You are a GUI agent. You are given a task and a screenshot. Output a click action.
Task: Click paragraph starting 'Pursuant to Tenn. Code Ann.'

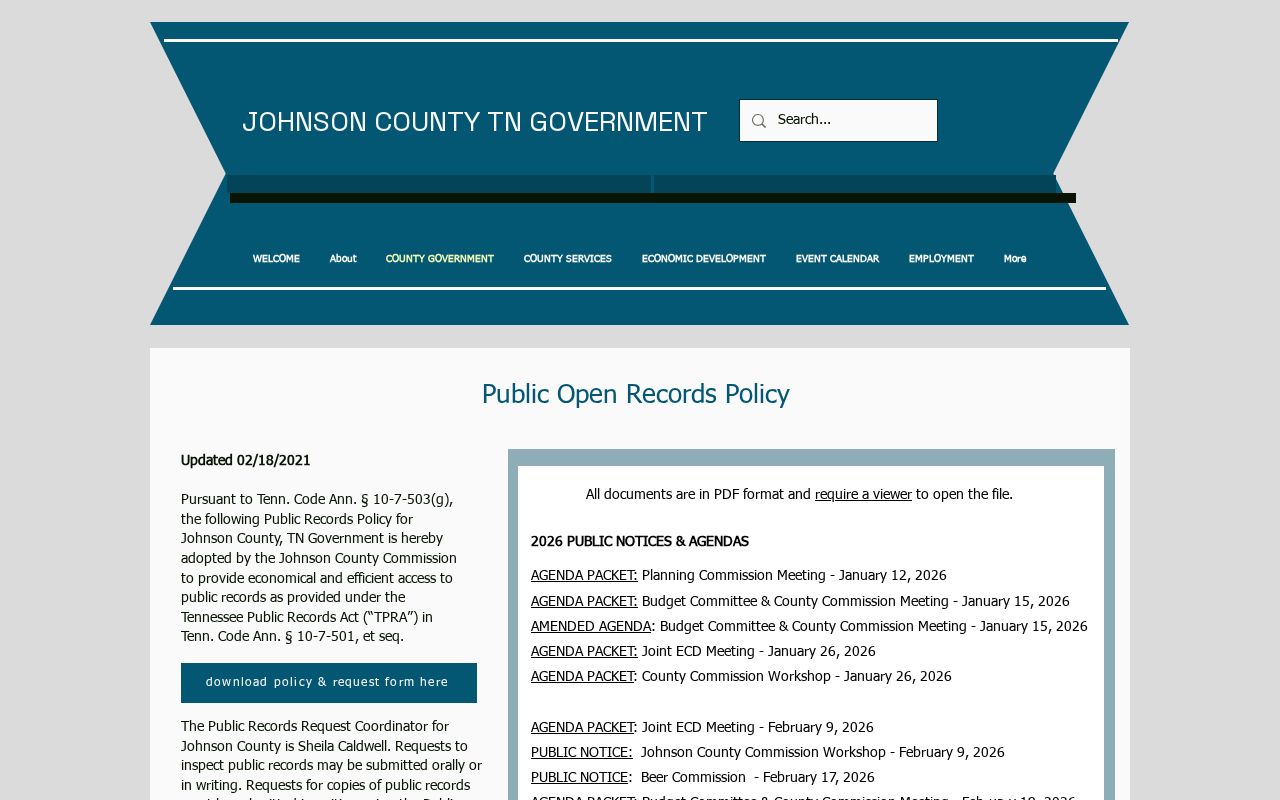(319, 568)
